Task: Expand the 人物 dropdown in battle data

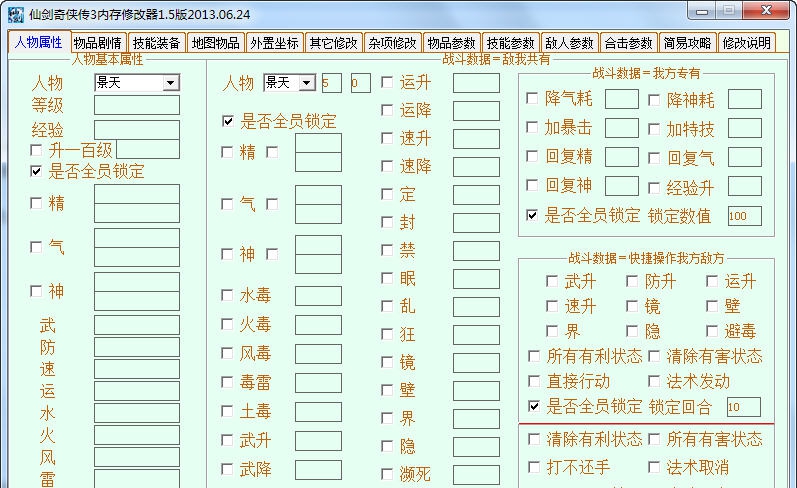Action: click(306, 83)
